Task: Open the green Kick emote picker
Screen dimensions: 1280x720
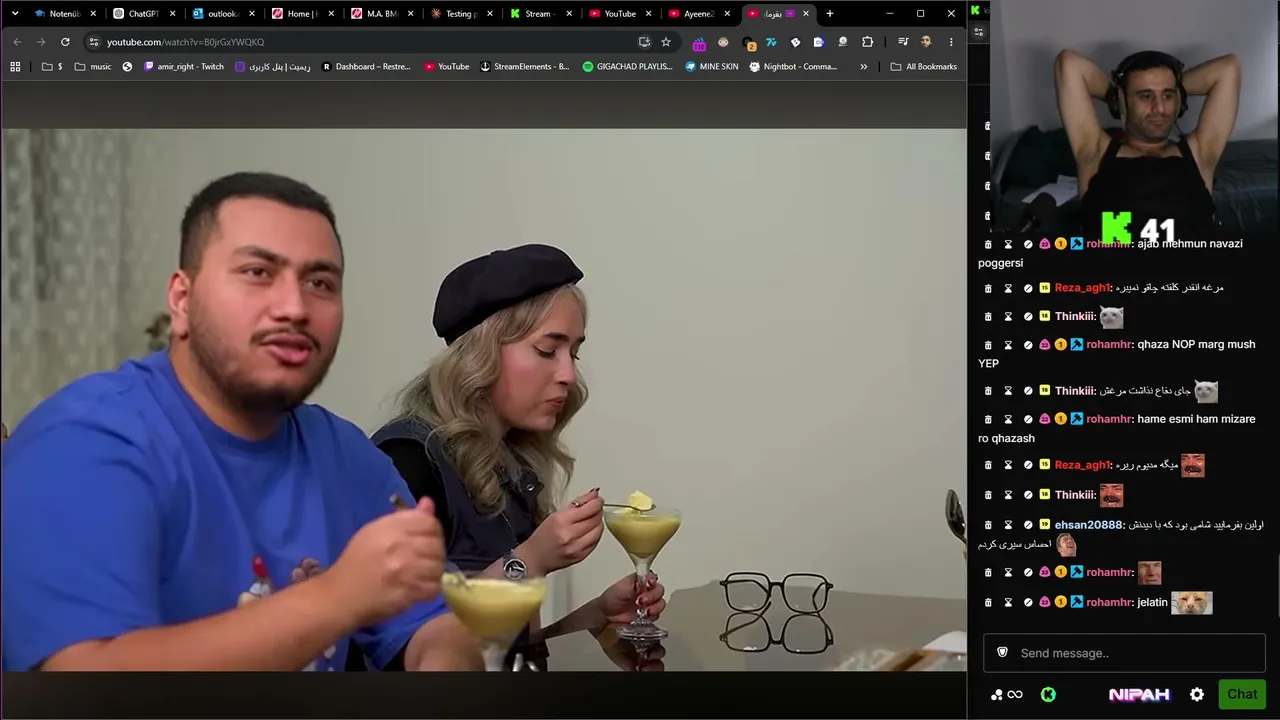Action: [1048, 694]
